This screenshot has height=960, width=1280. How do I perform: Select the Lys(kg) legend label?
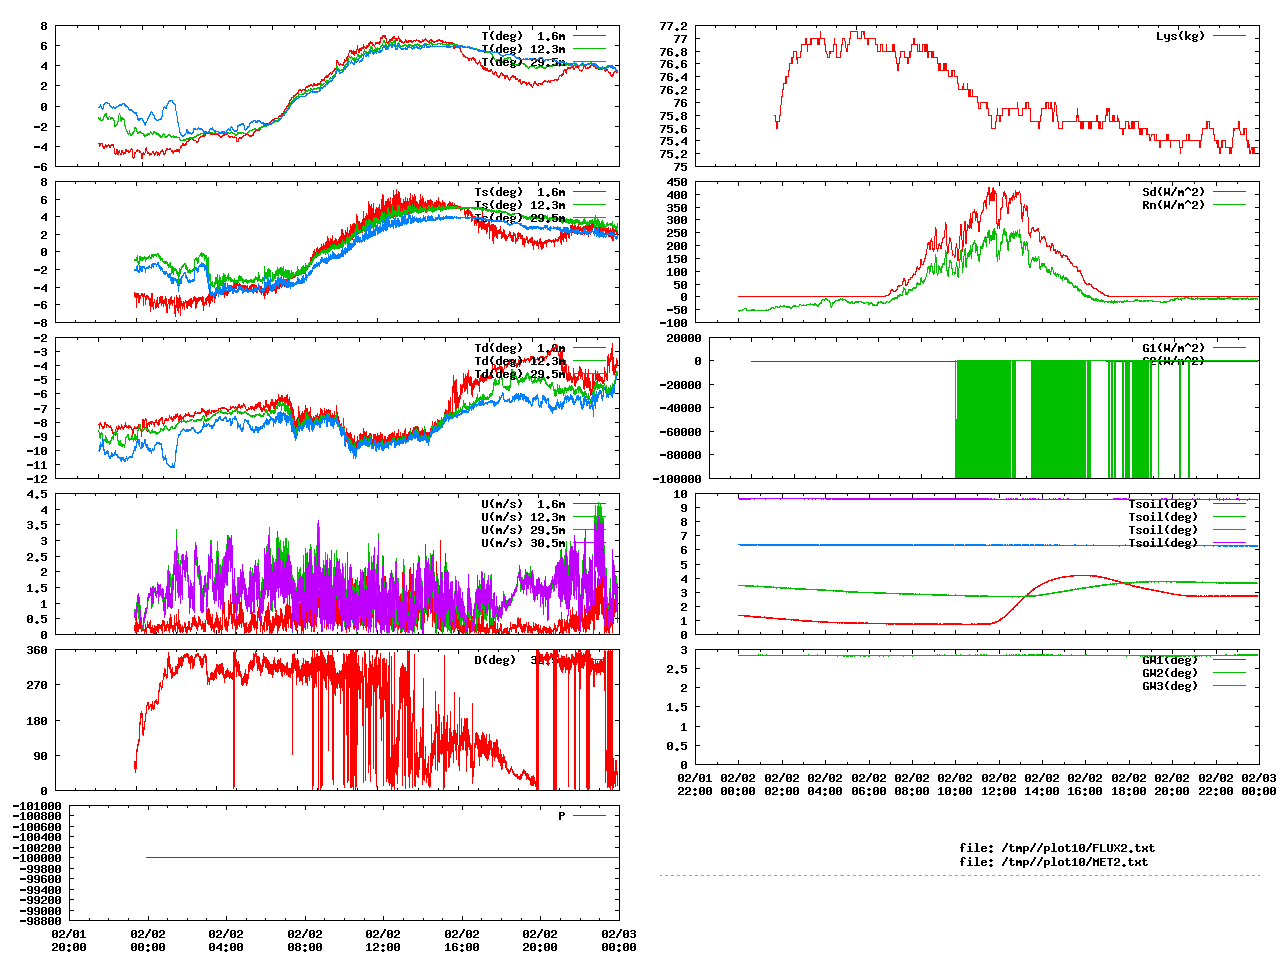(x=1181, y=36)
